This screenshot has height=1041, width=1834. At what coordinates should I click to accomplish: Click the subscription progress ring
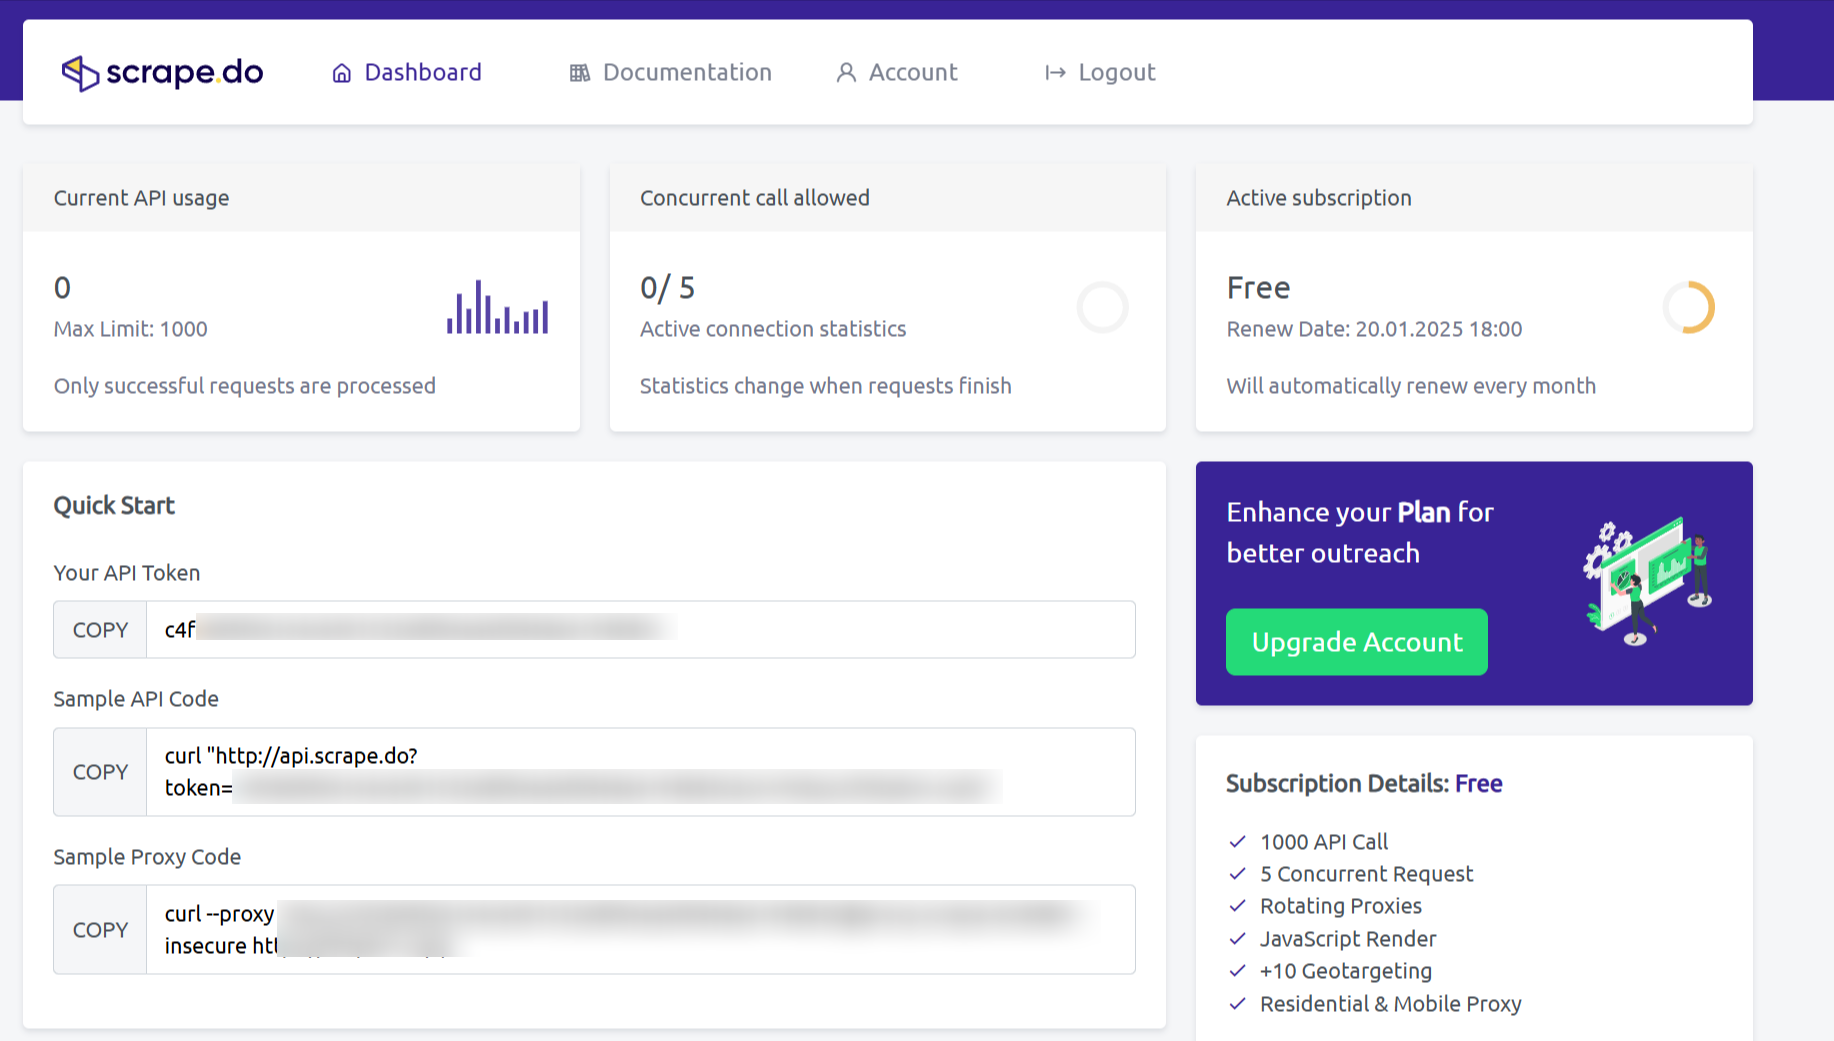click(x=1688, y=307)
